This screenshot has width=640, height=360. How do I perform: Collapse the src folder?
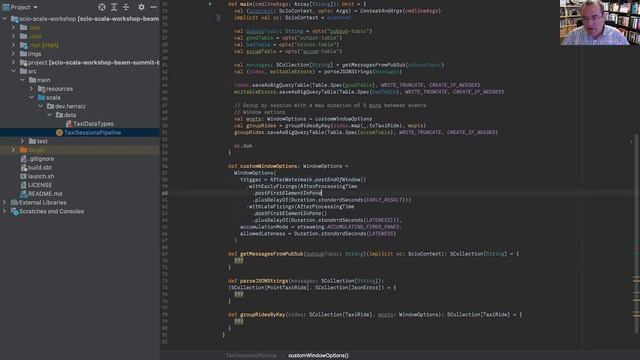click(13, 71)
